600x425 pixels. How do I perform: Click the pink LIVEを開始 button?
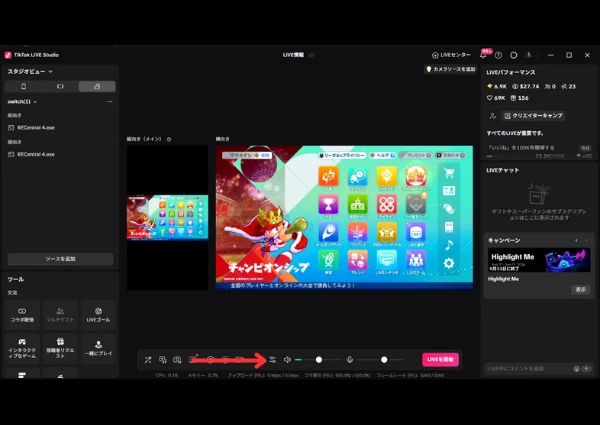440,360
